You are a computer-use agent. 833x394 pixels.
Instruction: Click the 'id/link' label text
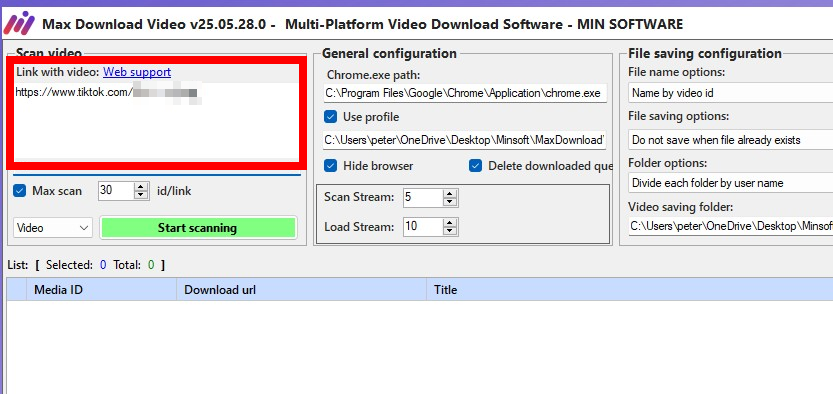(x=174, y=191)
